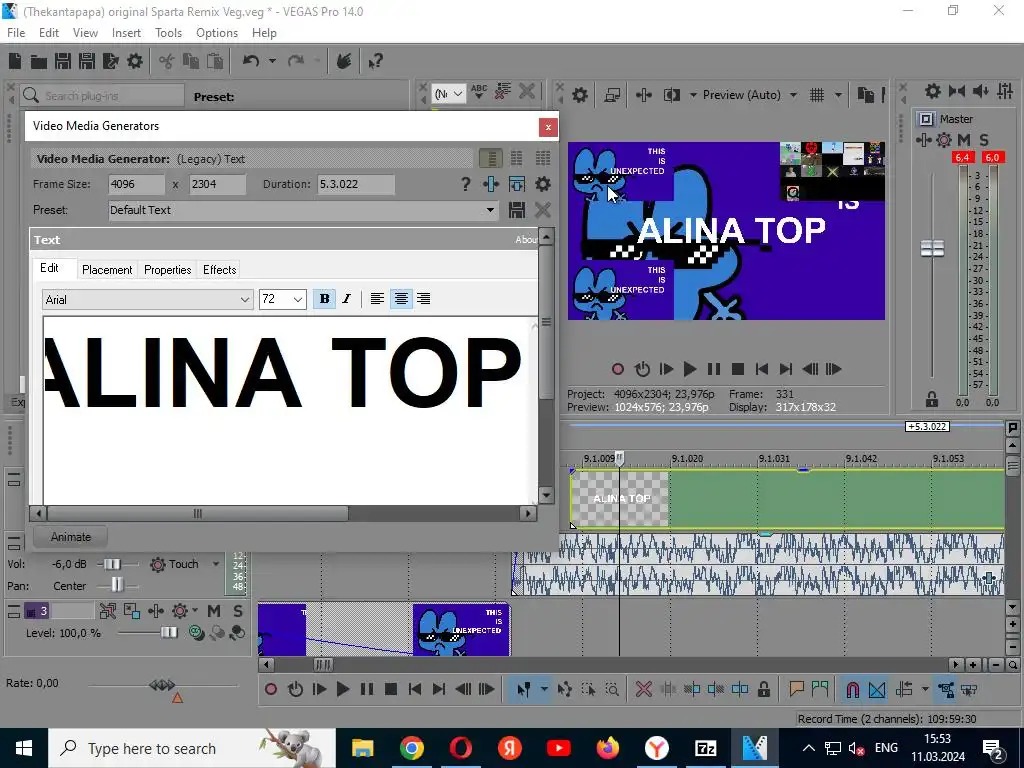
Task: Click the generator help question mark
Action: pos(466,184)
